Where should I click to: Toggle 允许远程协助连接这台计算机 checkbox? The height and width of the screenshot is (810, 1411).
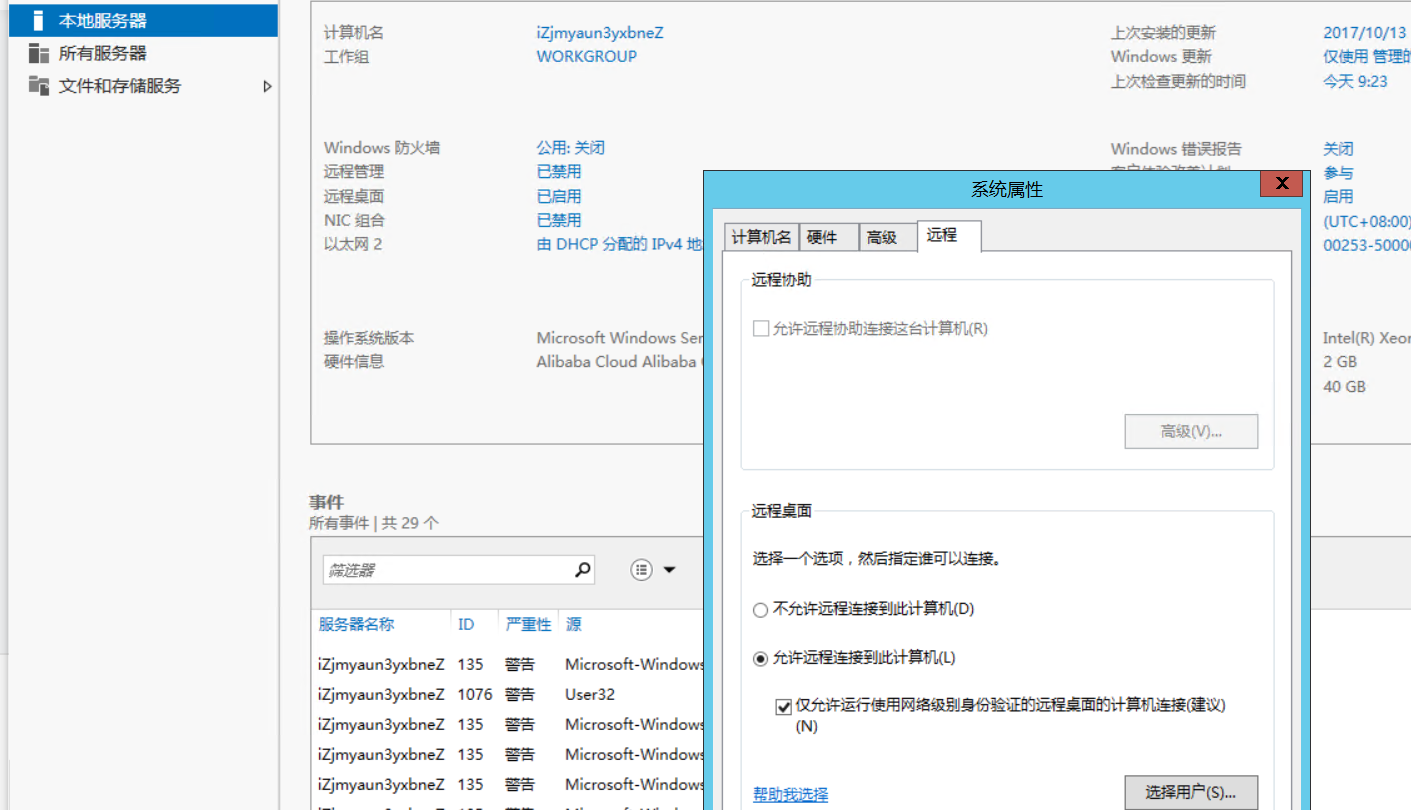point(761,329)
